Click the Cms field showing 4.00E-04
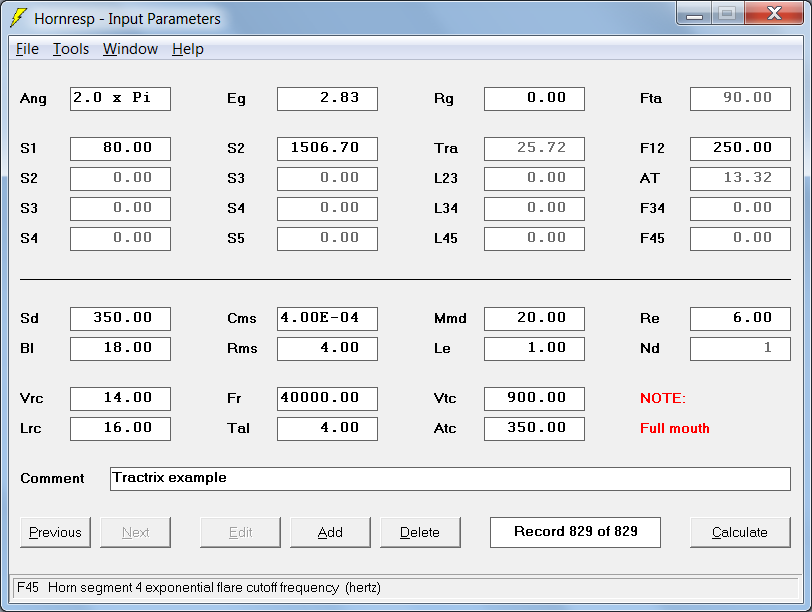The image size is (812, 612). click(x=327, y=319)
